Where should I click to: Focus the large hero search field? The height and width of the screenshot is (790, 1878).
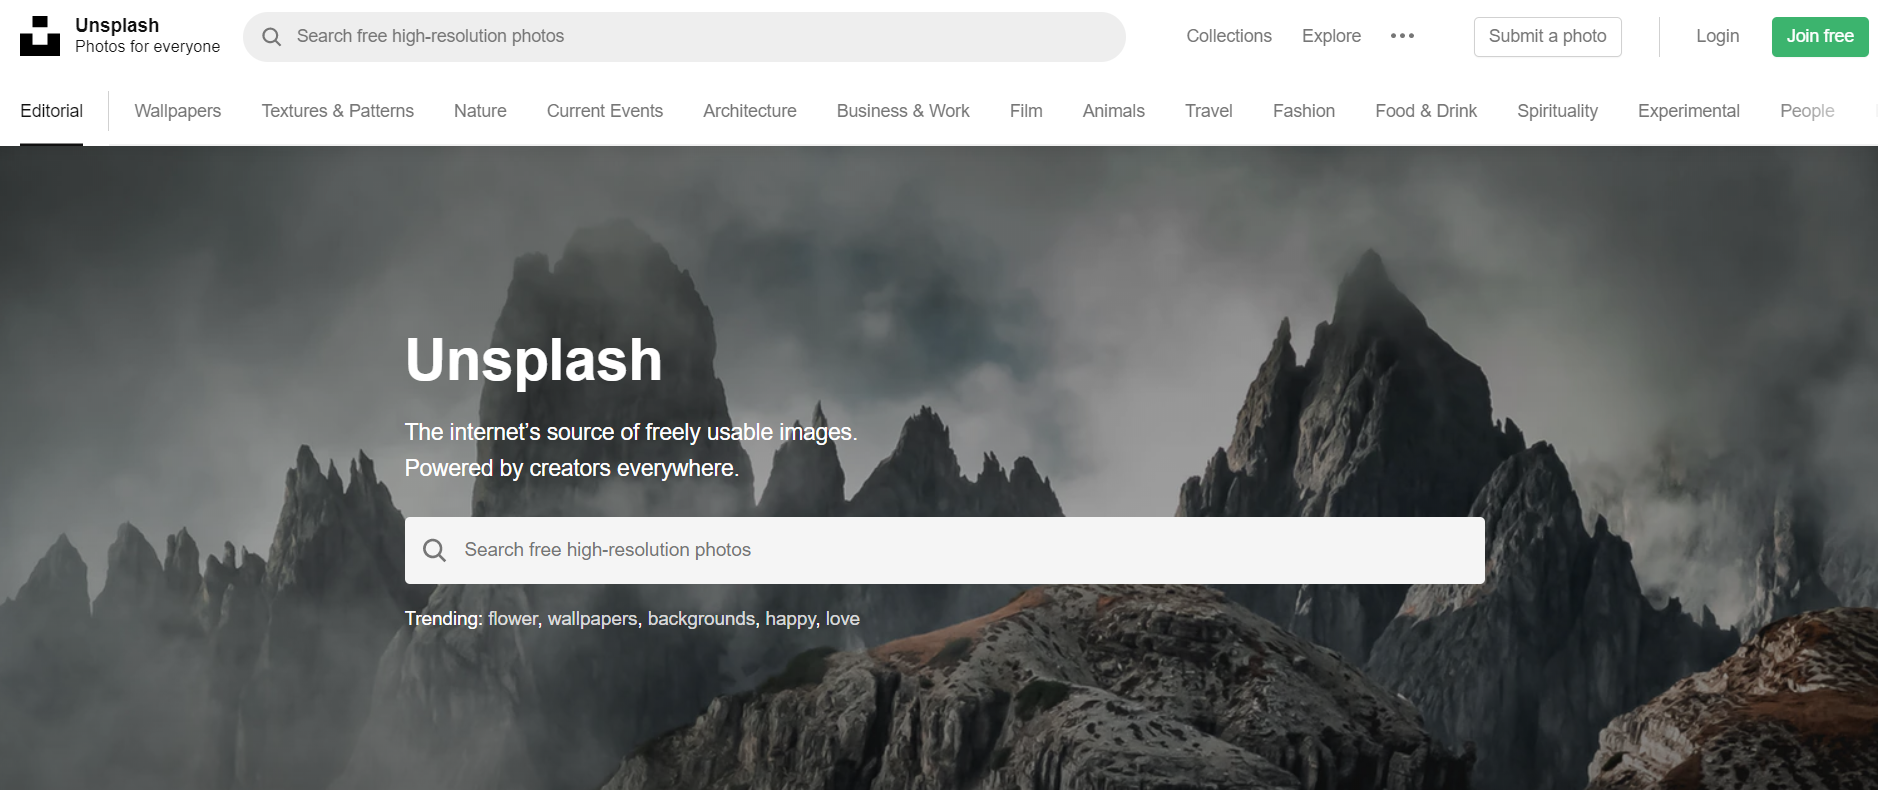[x=944, y=550]
